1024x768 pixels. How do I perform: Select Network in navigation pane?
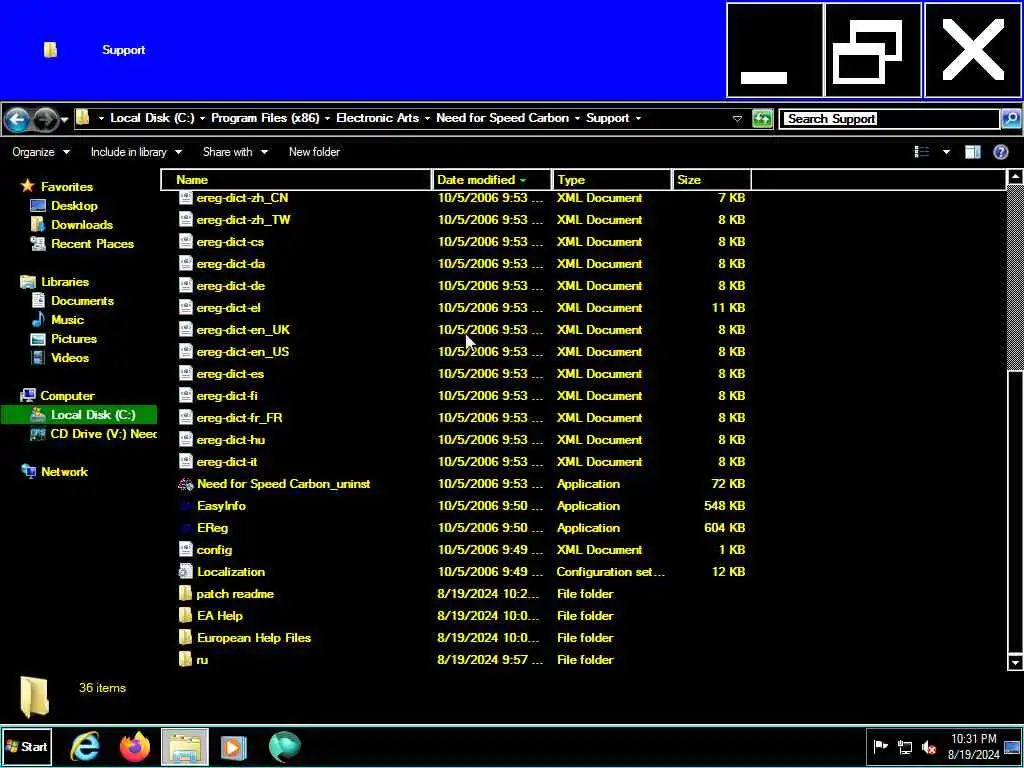click(x=64, y=472)
